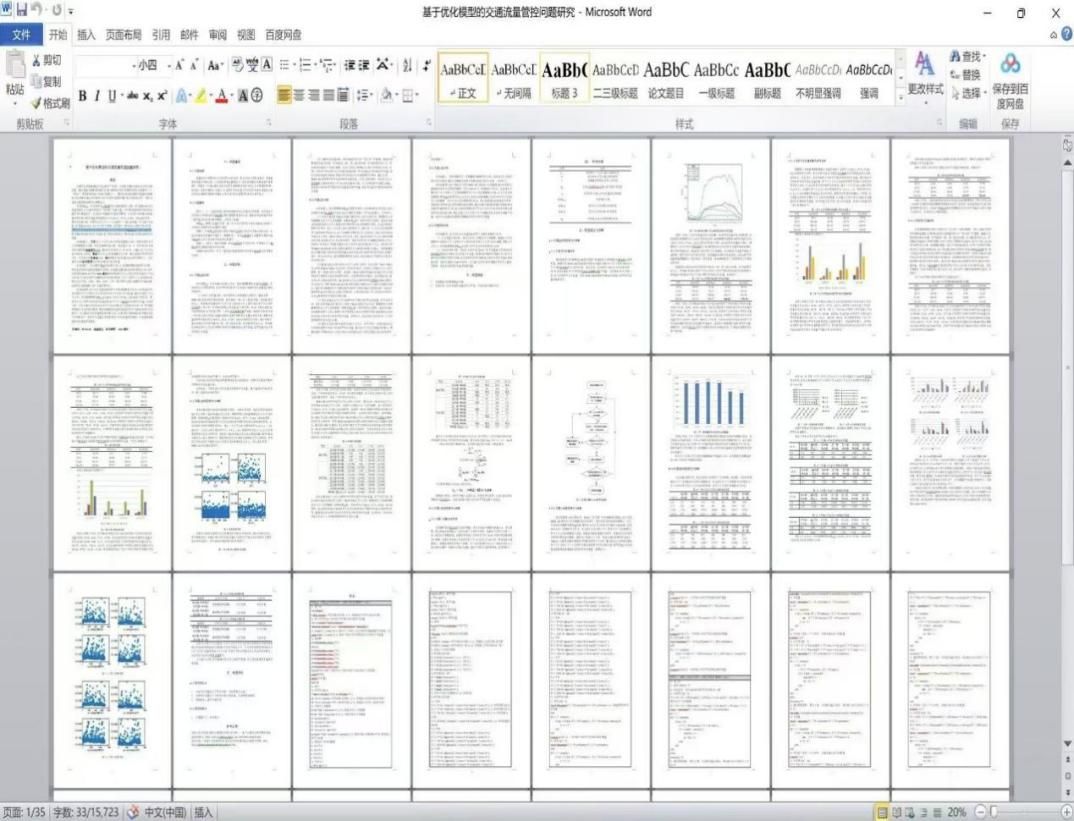This screenshot has height=821, width=1074.
Task: Click the zoom out minus button
Action: pyautogui.click(x=980, y=812)
